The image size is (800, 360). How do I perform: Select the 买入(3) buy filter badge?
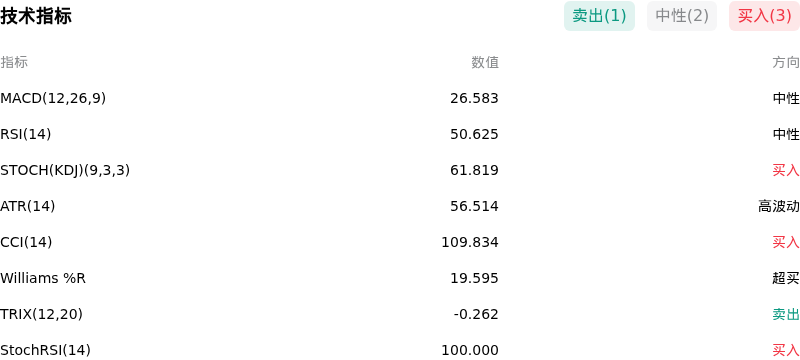coord(764,16)
